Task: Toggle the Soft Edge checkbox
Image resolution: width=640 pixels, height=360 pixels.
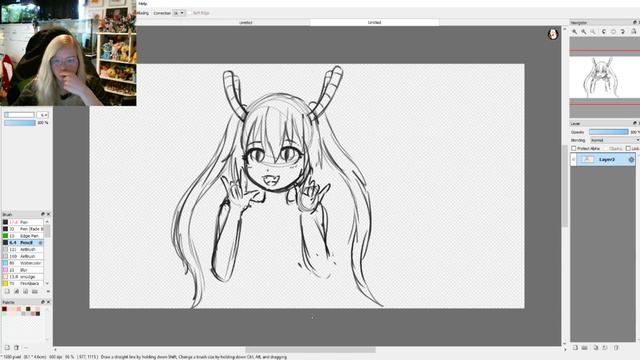Action: (x=190, y=13)
